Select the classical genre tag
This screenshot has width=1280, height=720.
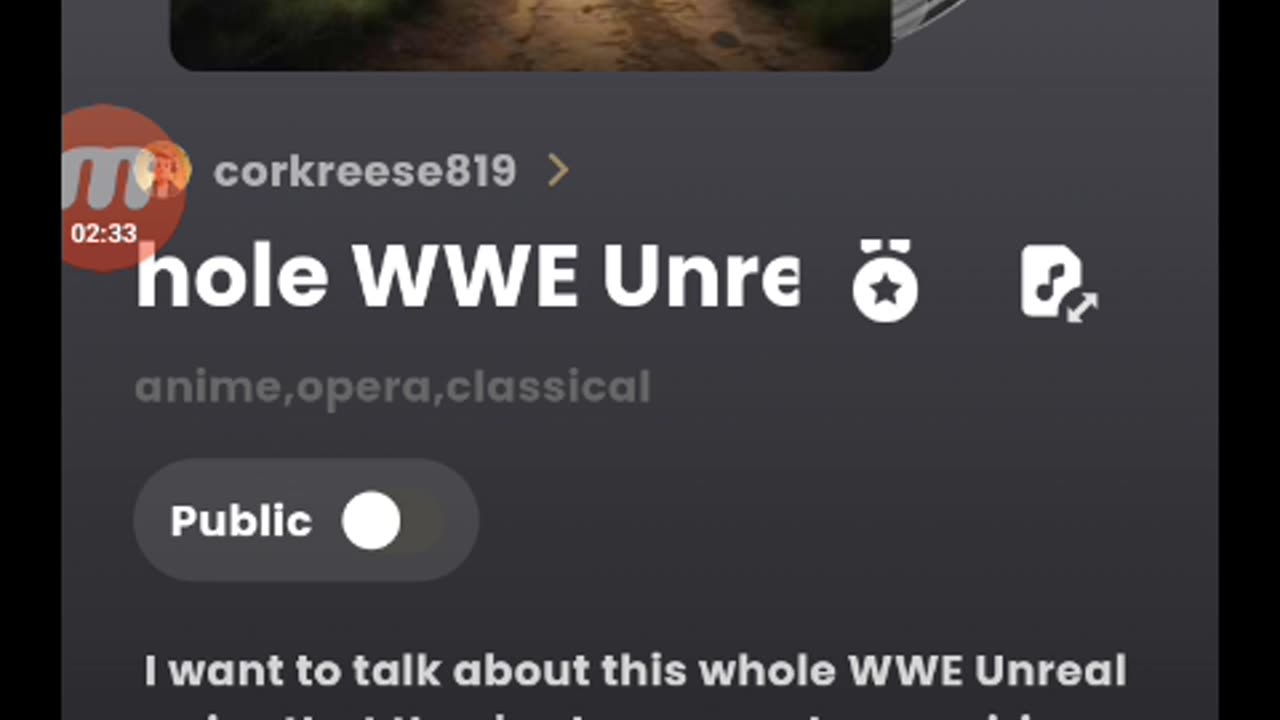pyautogui.click(x=548, y=386)
